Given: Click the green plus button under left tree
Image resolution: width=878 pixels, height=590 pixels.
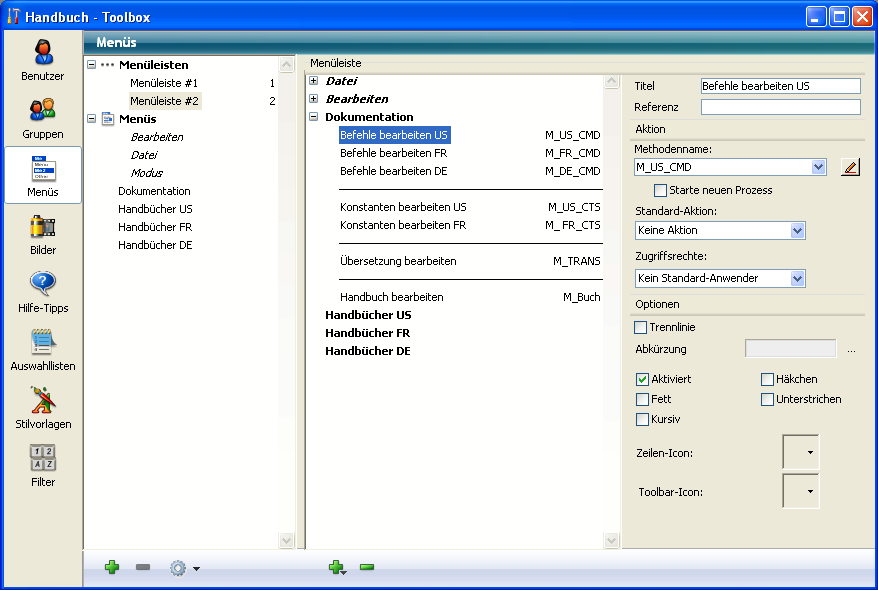Looking at the screenshot, I should pos(112,568).
